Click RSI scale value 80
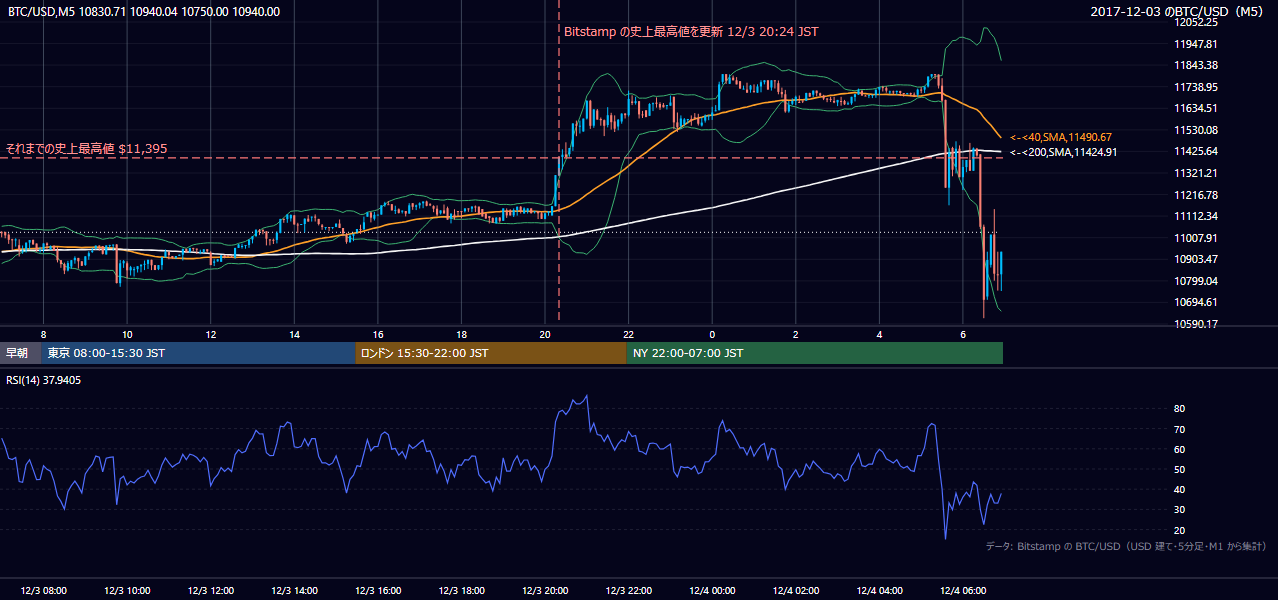Image resolution: width=1278 pixels, height=600 pixels. click(1179, 409)
